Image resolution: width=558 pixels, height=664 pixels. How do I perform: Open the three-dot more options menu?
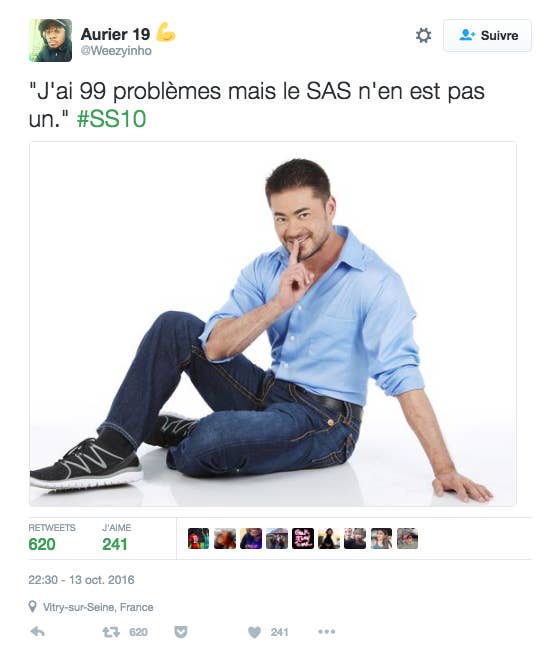[x=326, y=631]
